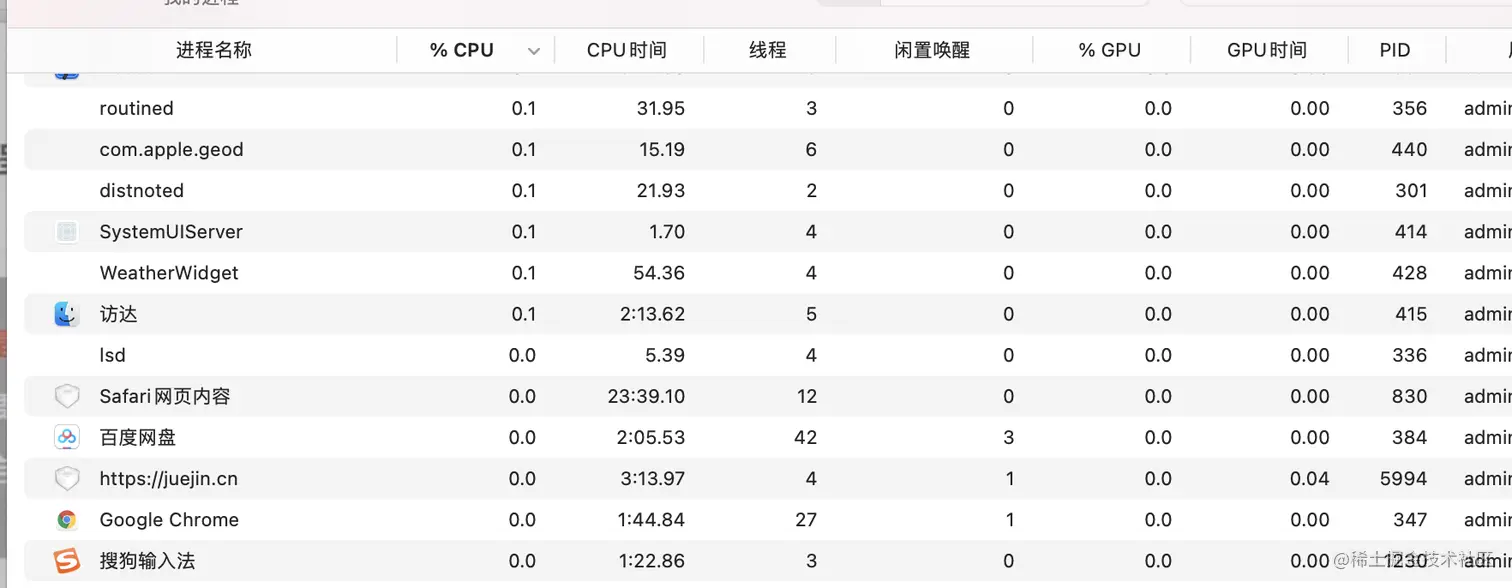Click the icon next to WeatherWidget row
Image resolution: width=1512 pixels, height=588 pixels.
(x=66, y=272)
